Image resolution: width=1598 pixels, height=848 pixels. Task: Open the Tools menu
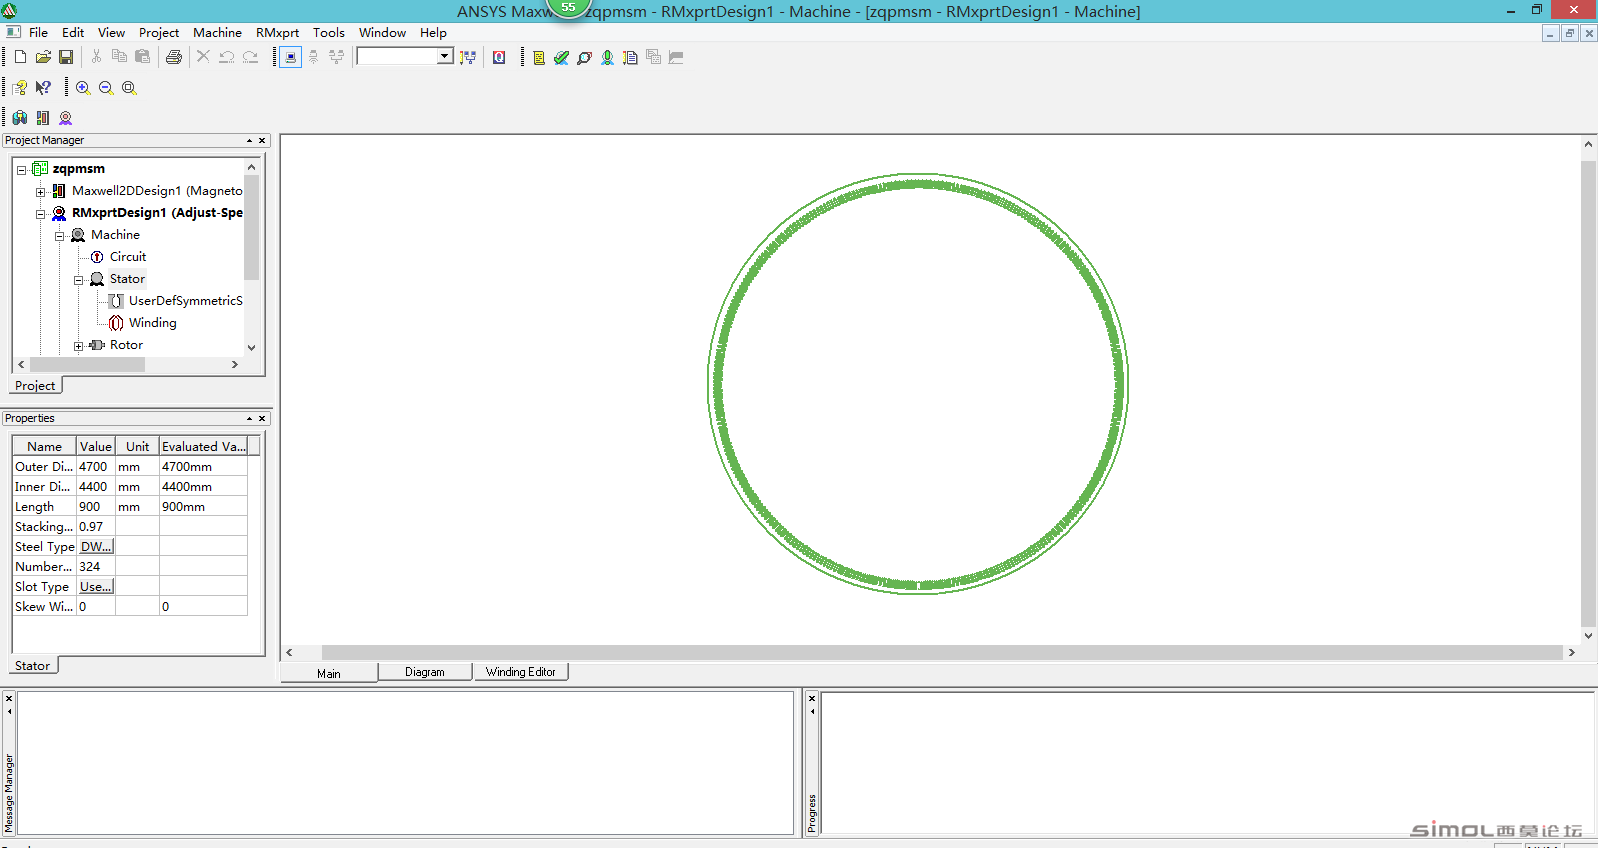point(329,33)
